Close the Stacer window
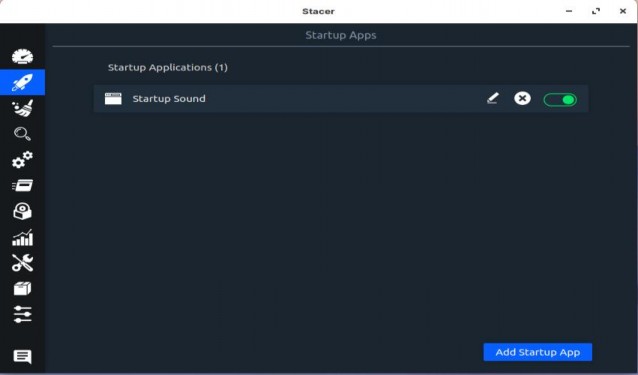Image resolution: width=638 pixels, height=375 pixels. click(623, 11)
